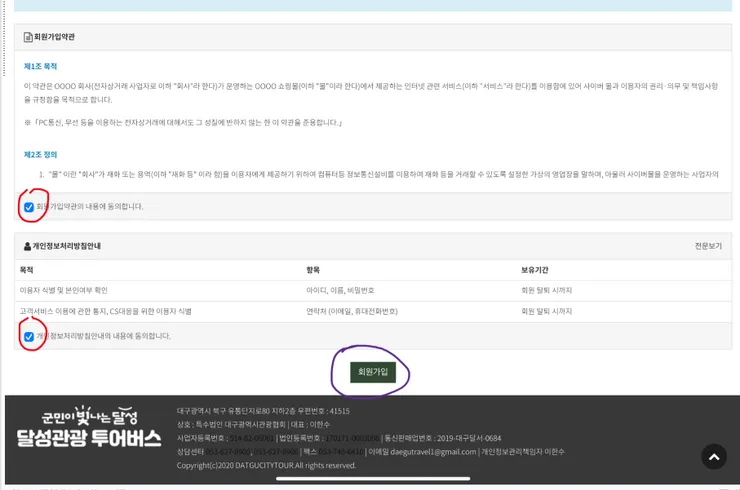740x490 pixels.
Task: Click the 아이디, 이름, 비밀번호 cell
Action: (340, 290)
